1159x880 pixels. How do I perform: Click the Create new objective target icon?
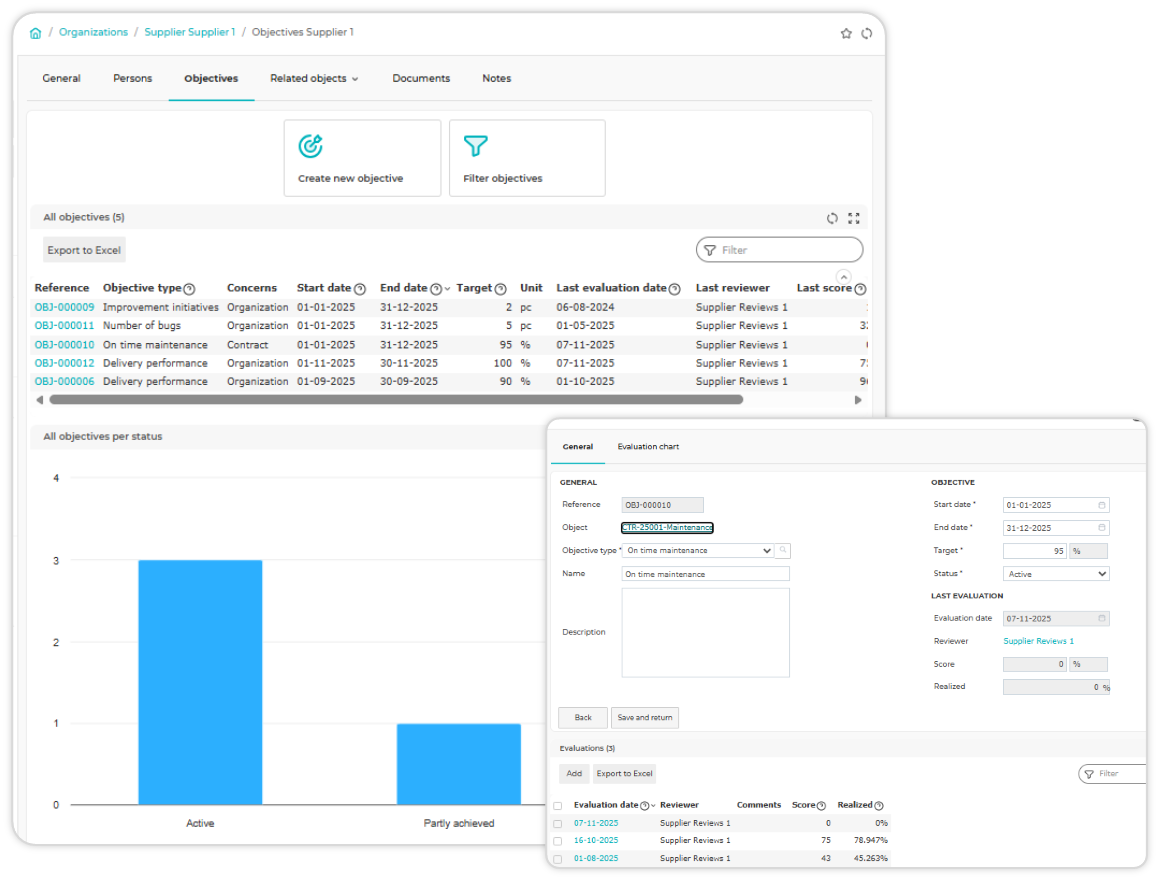point(310,146)
